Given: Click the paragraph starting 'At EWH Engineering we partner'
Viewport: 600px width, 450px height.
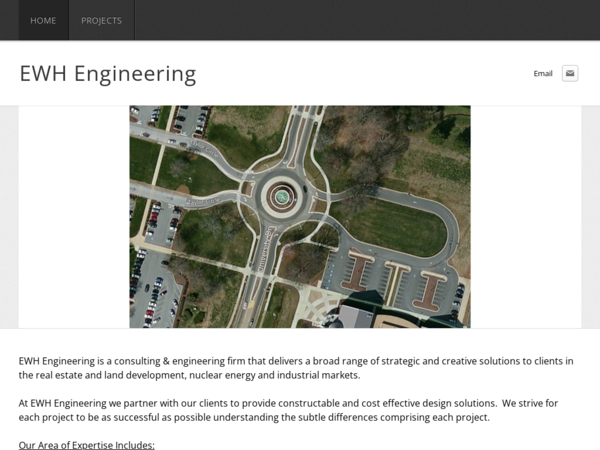Looking at the screenshot, I should click(x=288, y=410).
